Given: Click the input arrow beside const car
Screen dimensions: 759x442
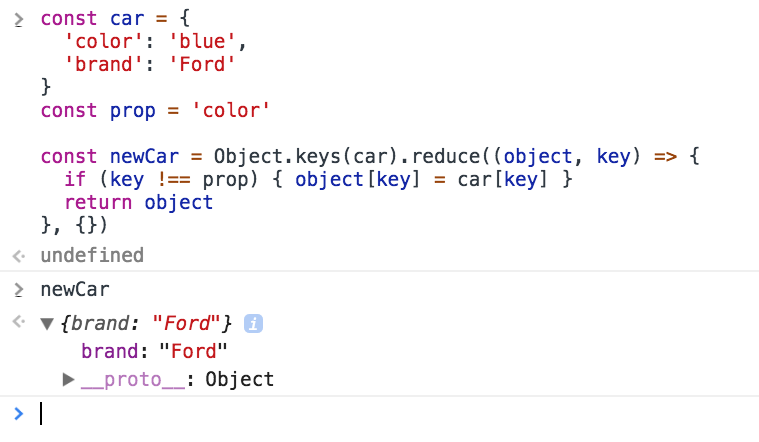Looking at the screenshot, I should coord(18,20).
